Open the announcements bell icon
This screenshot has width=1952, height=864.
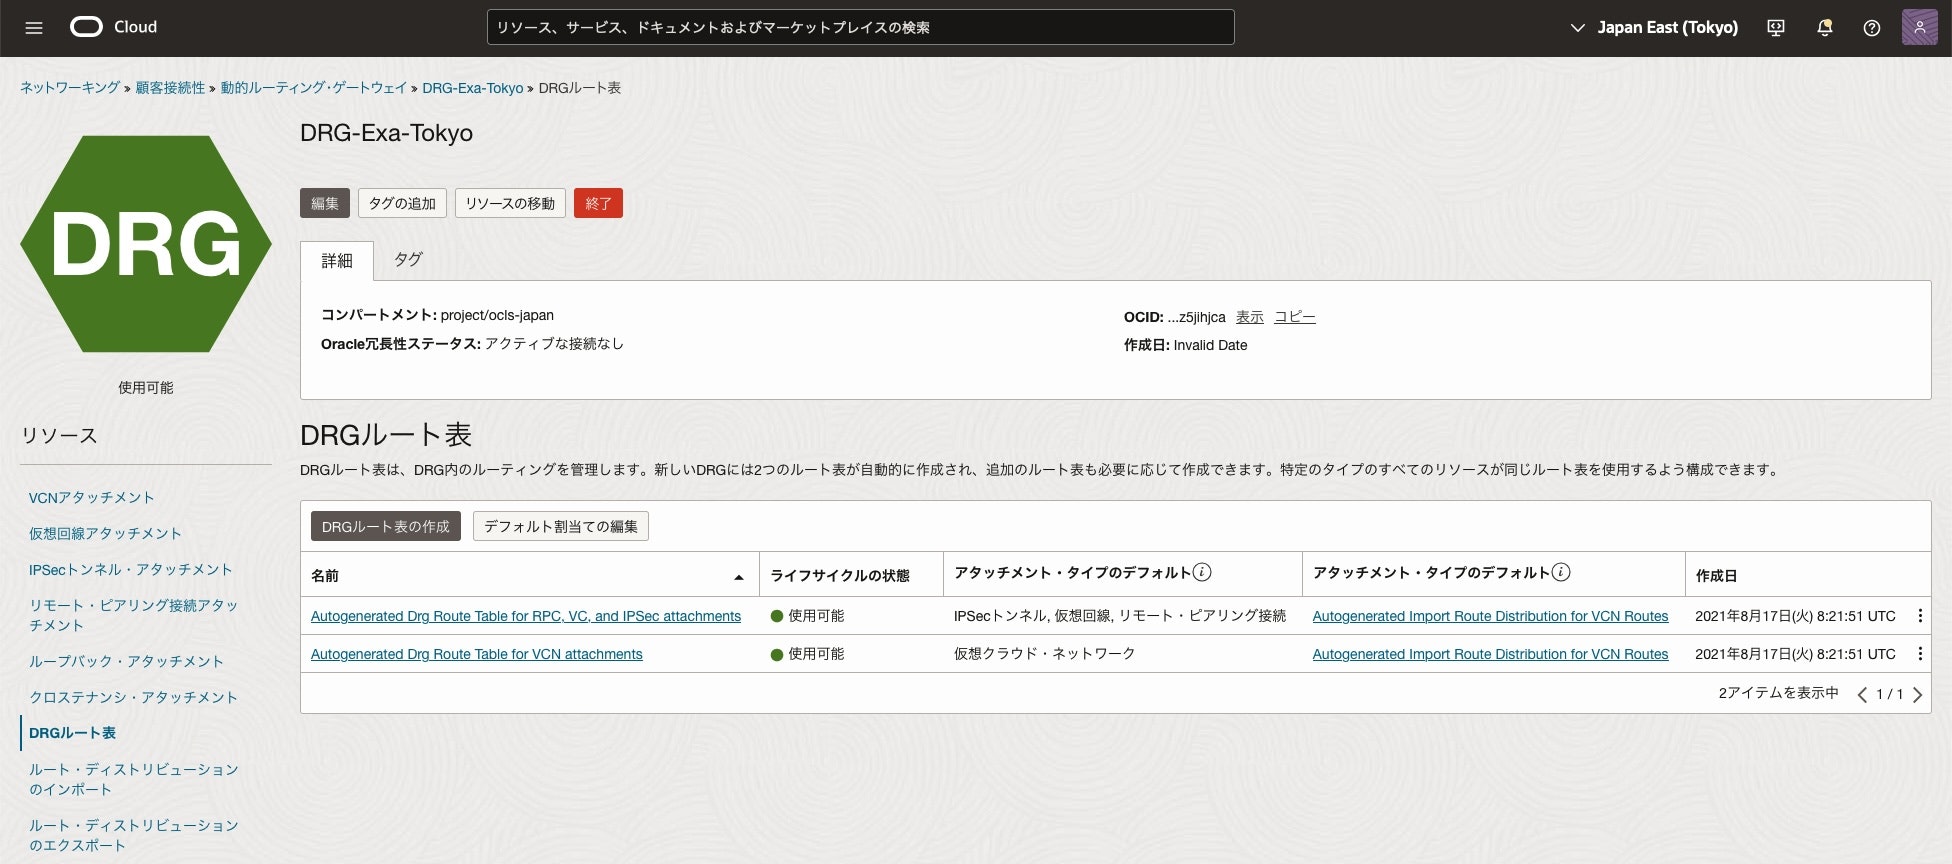tap(1824, 28)
